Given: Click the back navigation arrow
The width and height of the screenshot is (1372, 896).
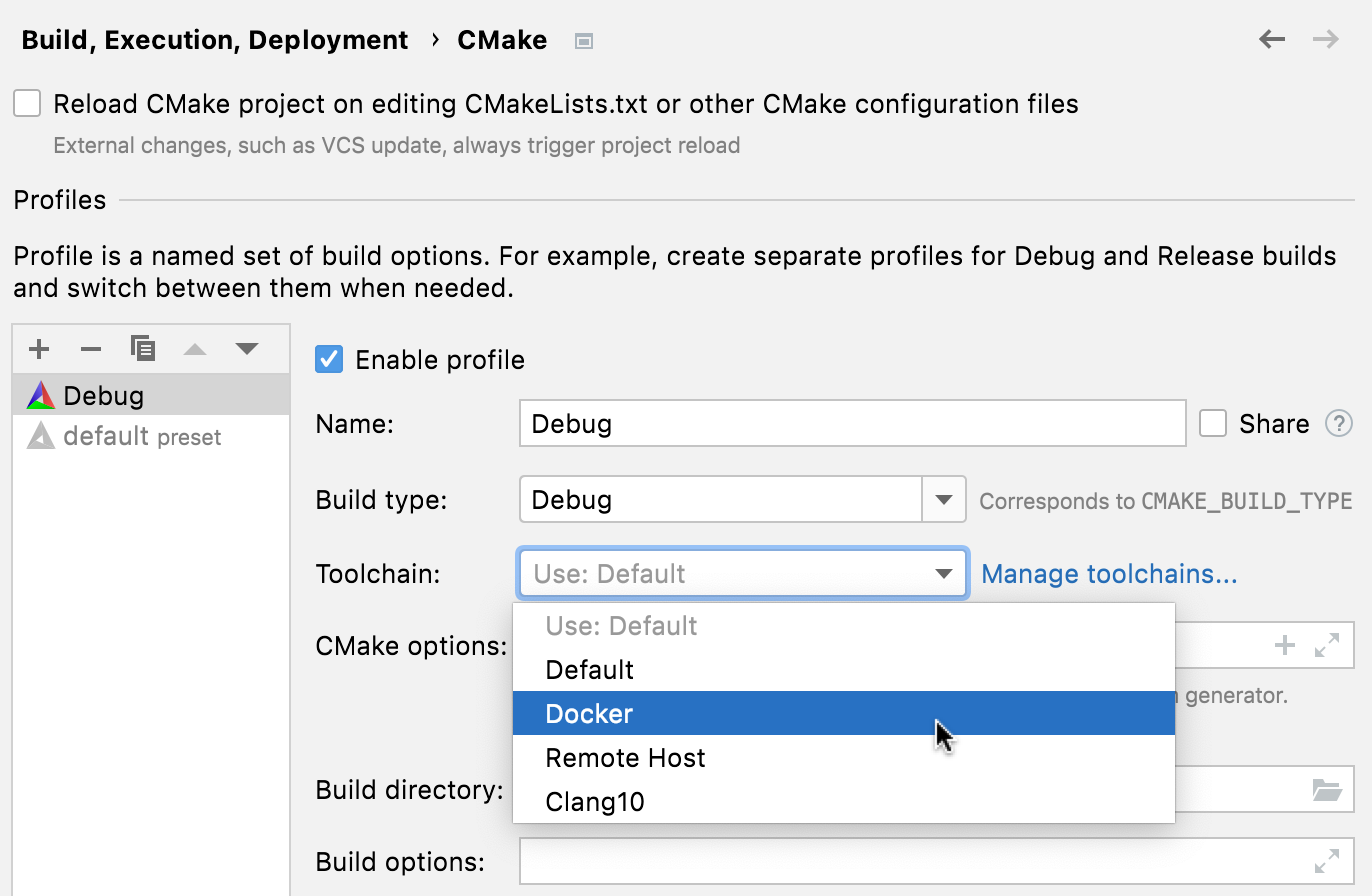Looking at the screenshot, I should (1272, 39).
